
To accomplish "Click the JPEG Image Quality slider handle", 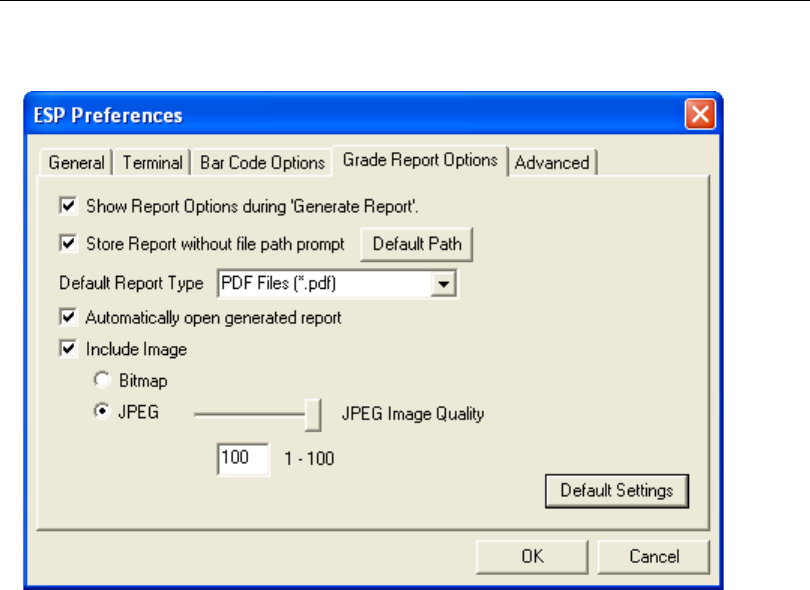I will pyautogui.click(x=314, y=413).
